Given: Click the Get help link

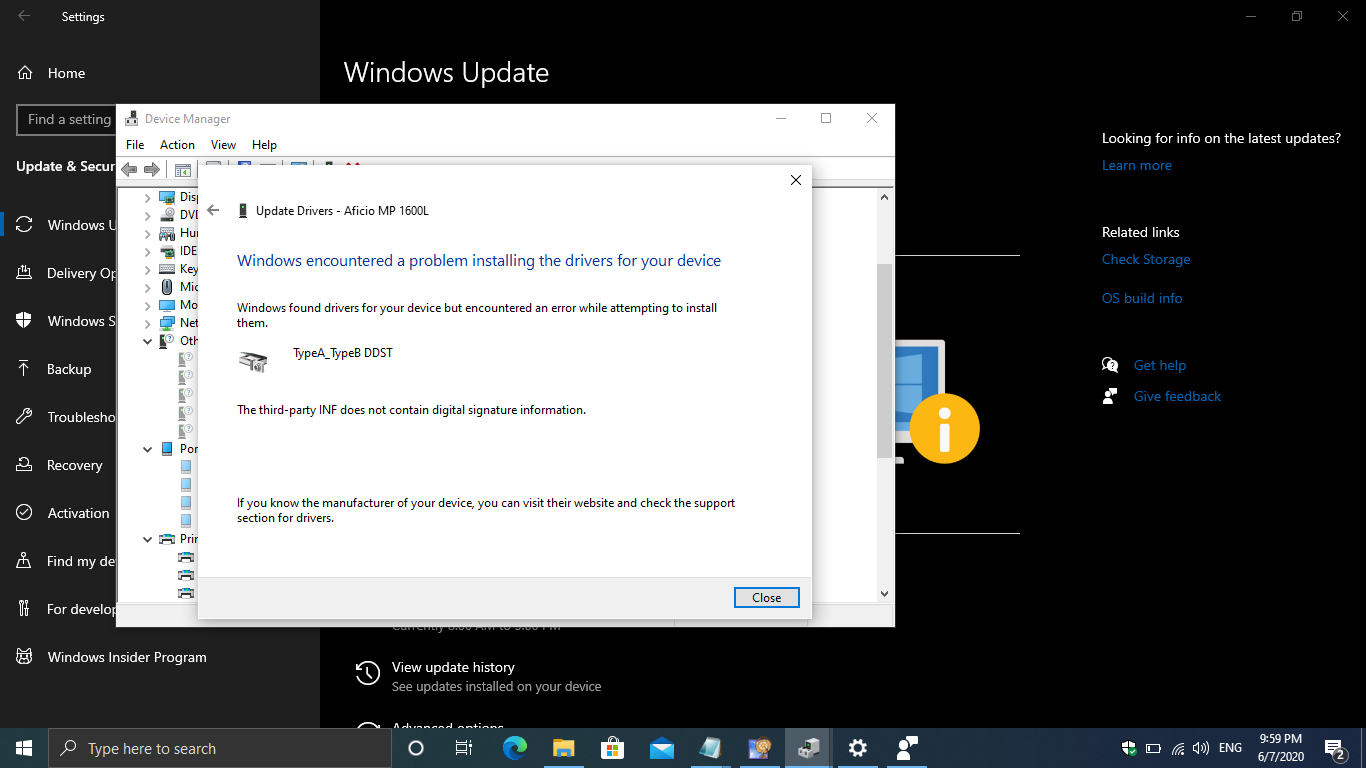Looking at the screenshot, I should 1160,365.
